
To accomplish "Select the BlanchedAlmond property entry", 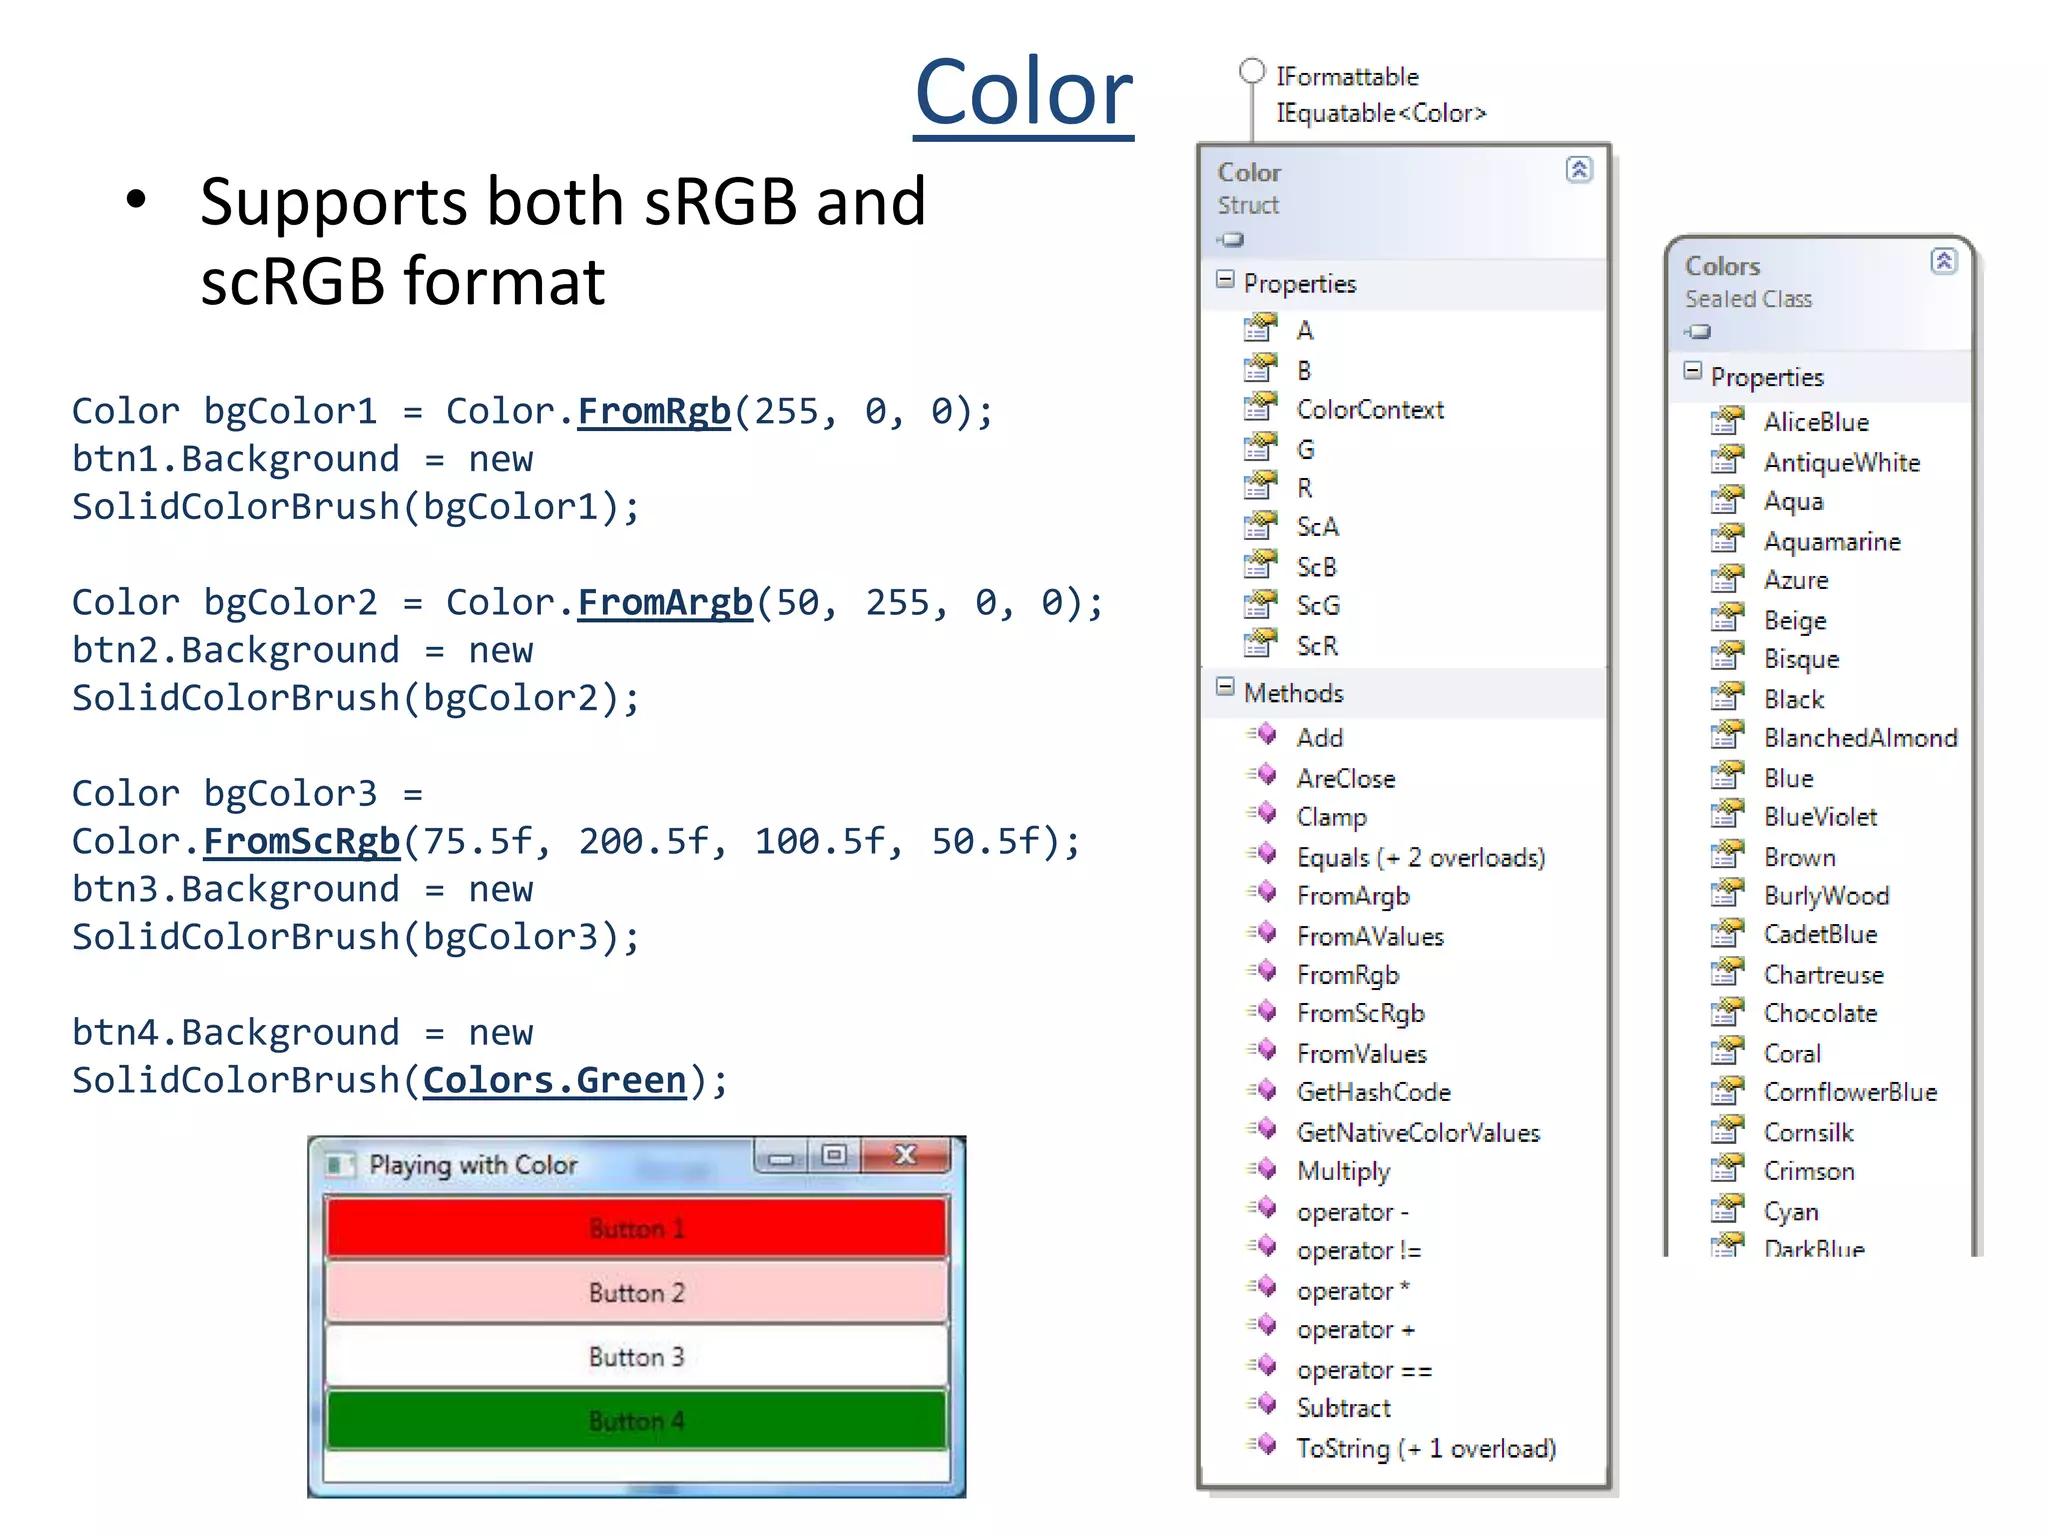I will click(x=1859, y=738).
